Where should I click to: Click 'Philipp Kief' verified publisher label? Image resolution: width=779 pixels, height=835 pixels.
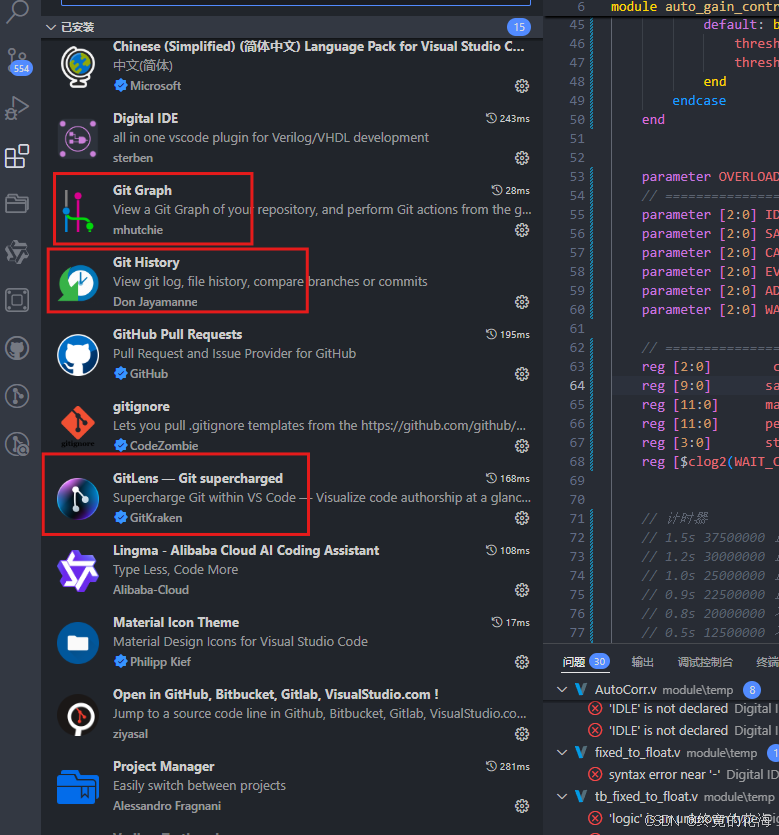pyautogui.click(x=160, y=662)
